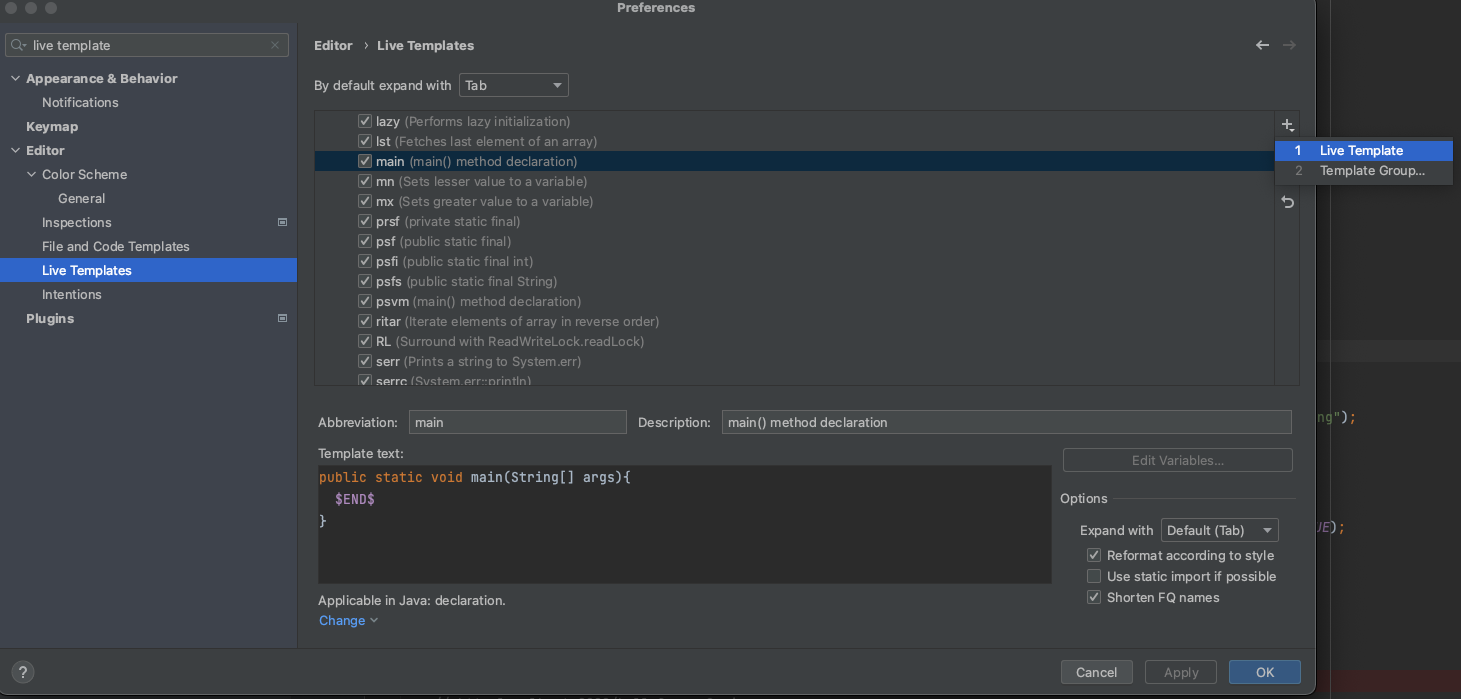Disable Shorten FQ names
Screen dimensions: 1461x699
click(1094, 597)
